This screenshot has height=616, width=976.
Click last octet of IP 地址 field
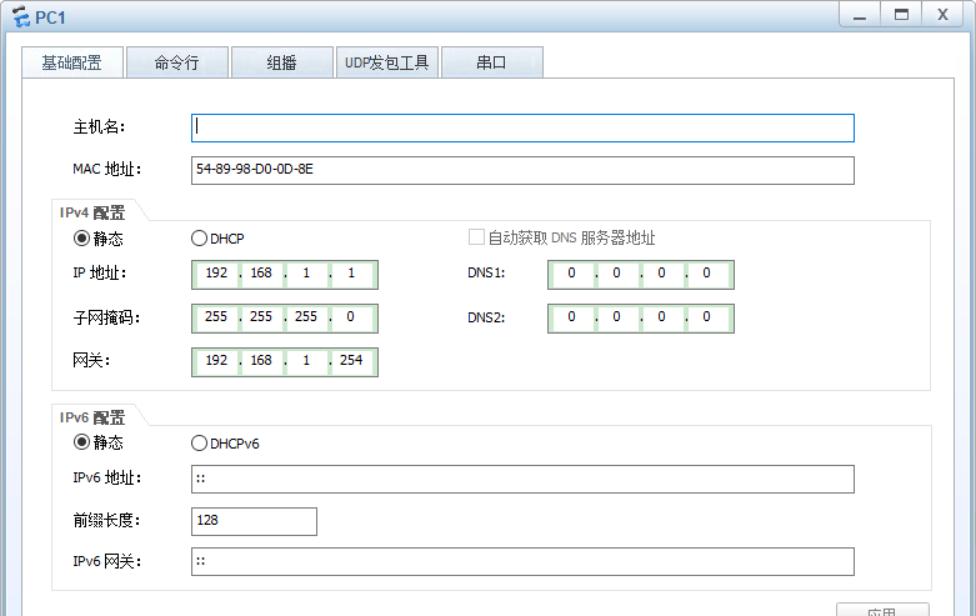tap(351, 274)
